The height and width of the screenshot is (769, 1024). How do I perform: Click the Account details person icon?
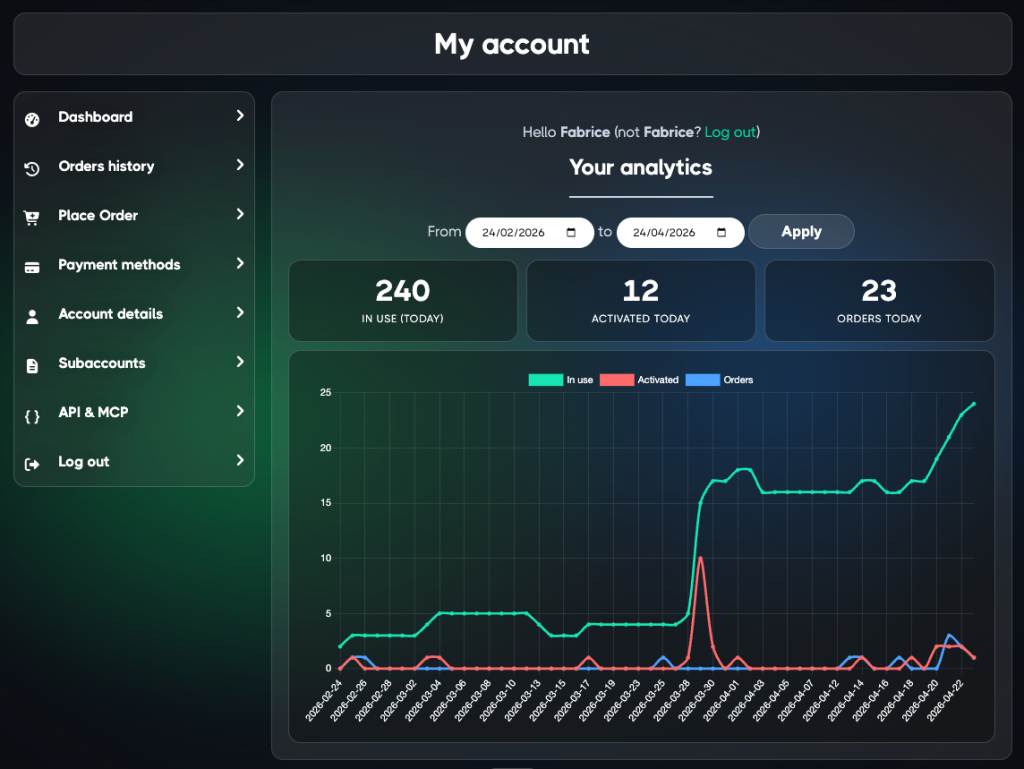(x=32, y=317)
